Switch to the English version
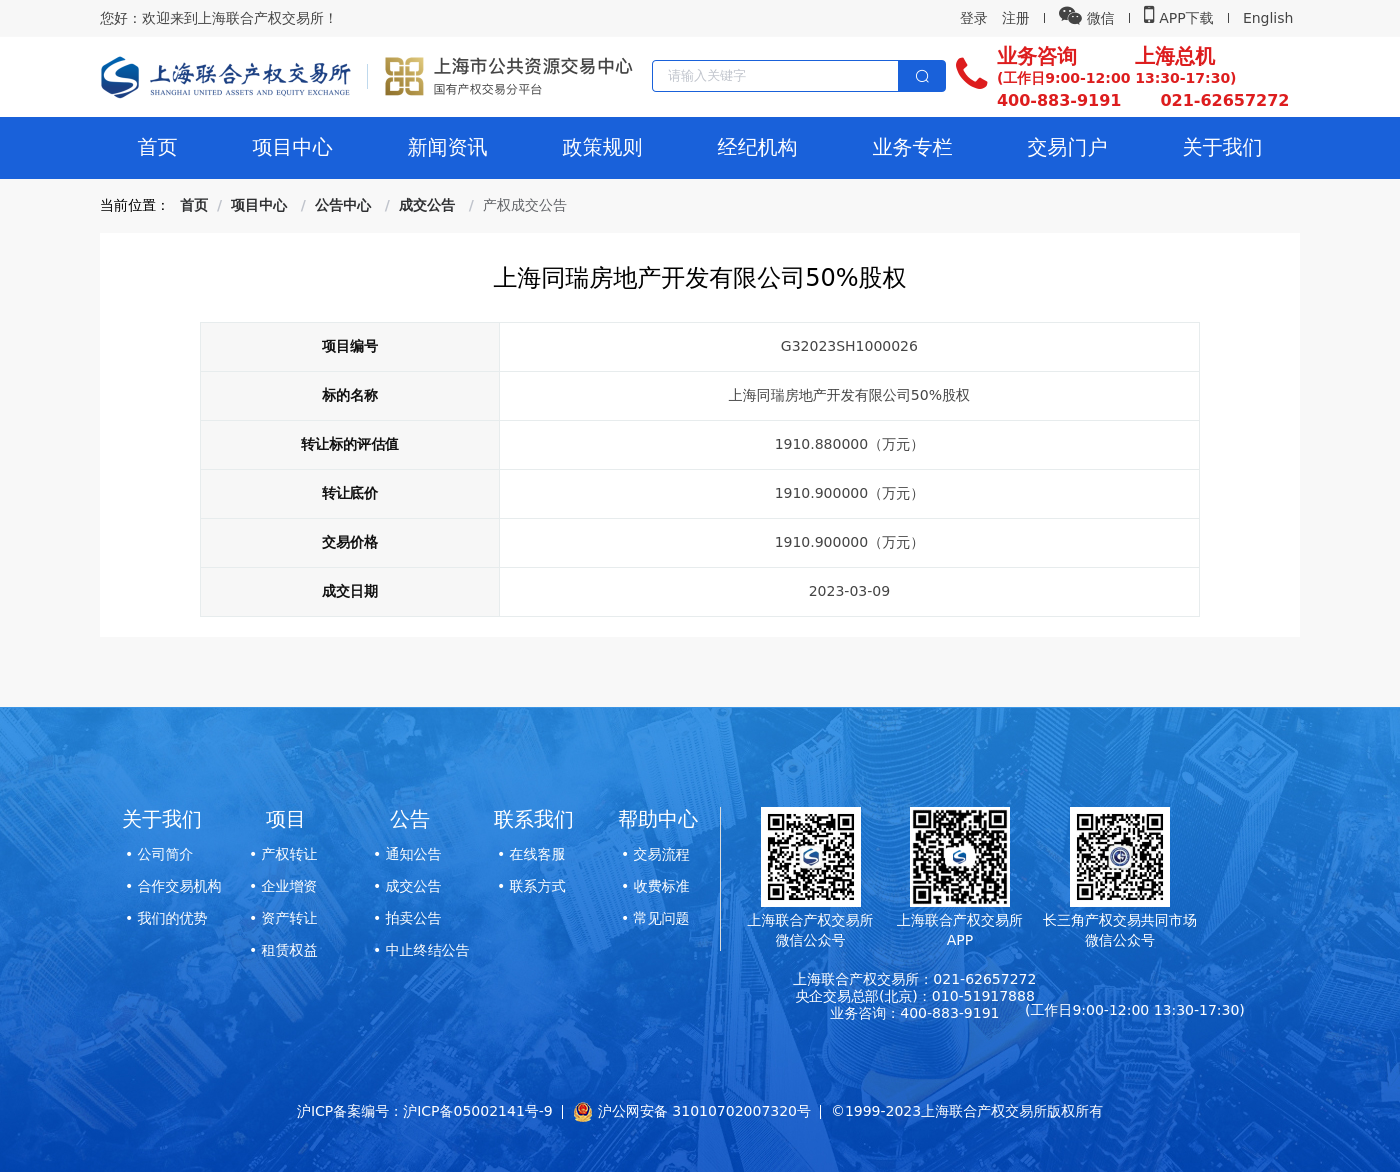 click(x=1267, y=18)
